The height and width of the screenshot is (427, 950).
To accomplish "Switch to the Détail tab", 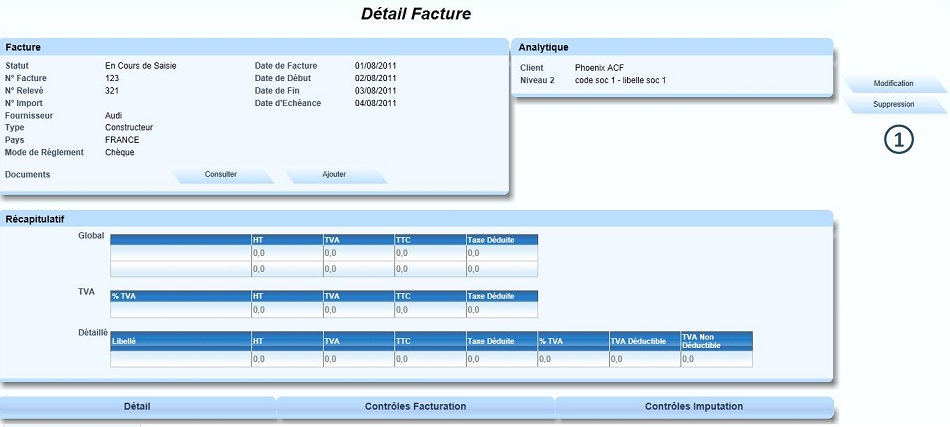I will click(x=137, y=407).
